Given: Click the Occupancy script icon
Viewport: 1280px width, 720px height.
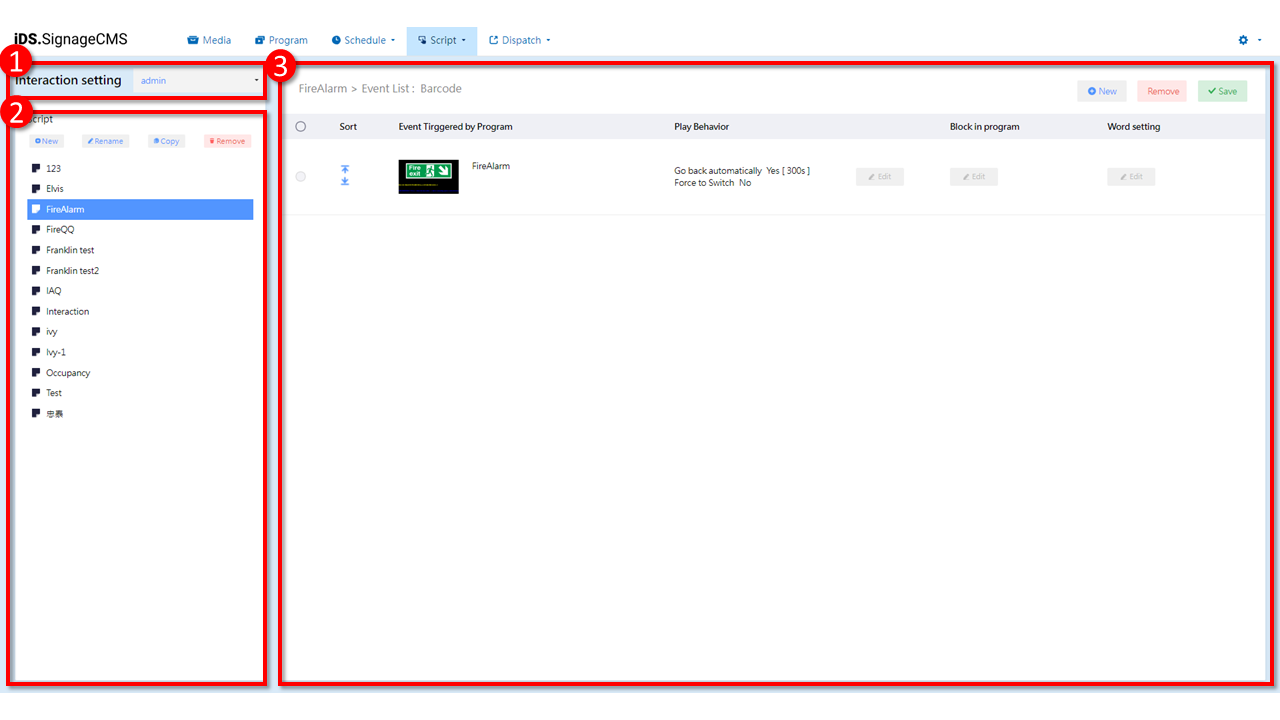Looking at the screenshot, I should (36, 372).
